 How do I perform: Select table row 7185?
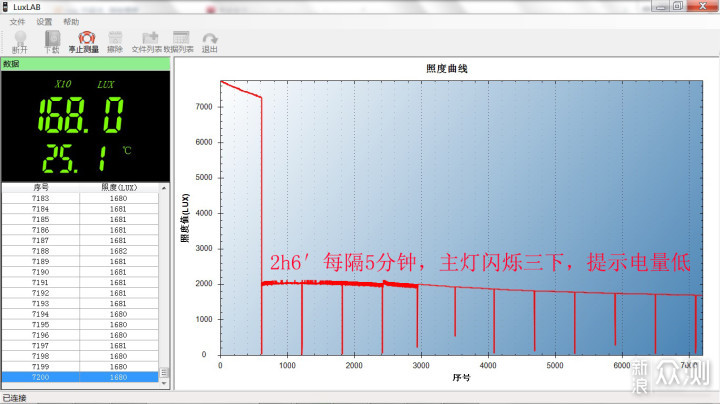80,219
